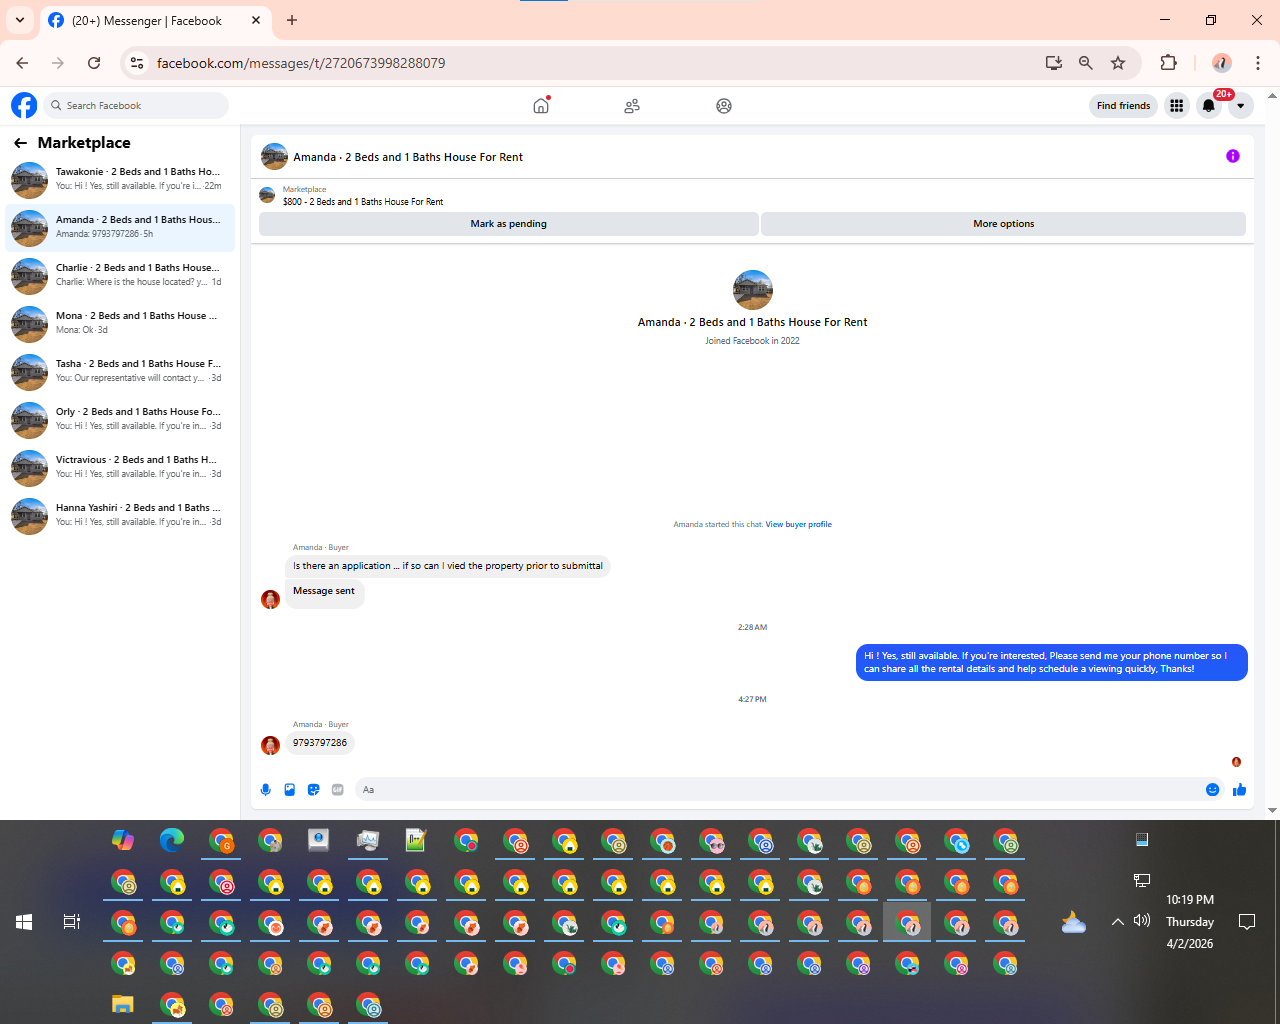Open the Tasha conversation

pyautogui.click(x=120, y=372)
